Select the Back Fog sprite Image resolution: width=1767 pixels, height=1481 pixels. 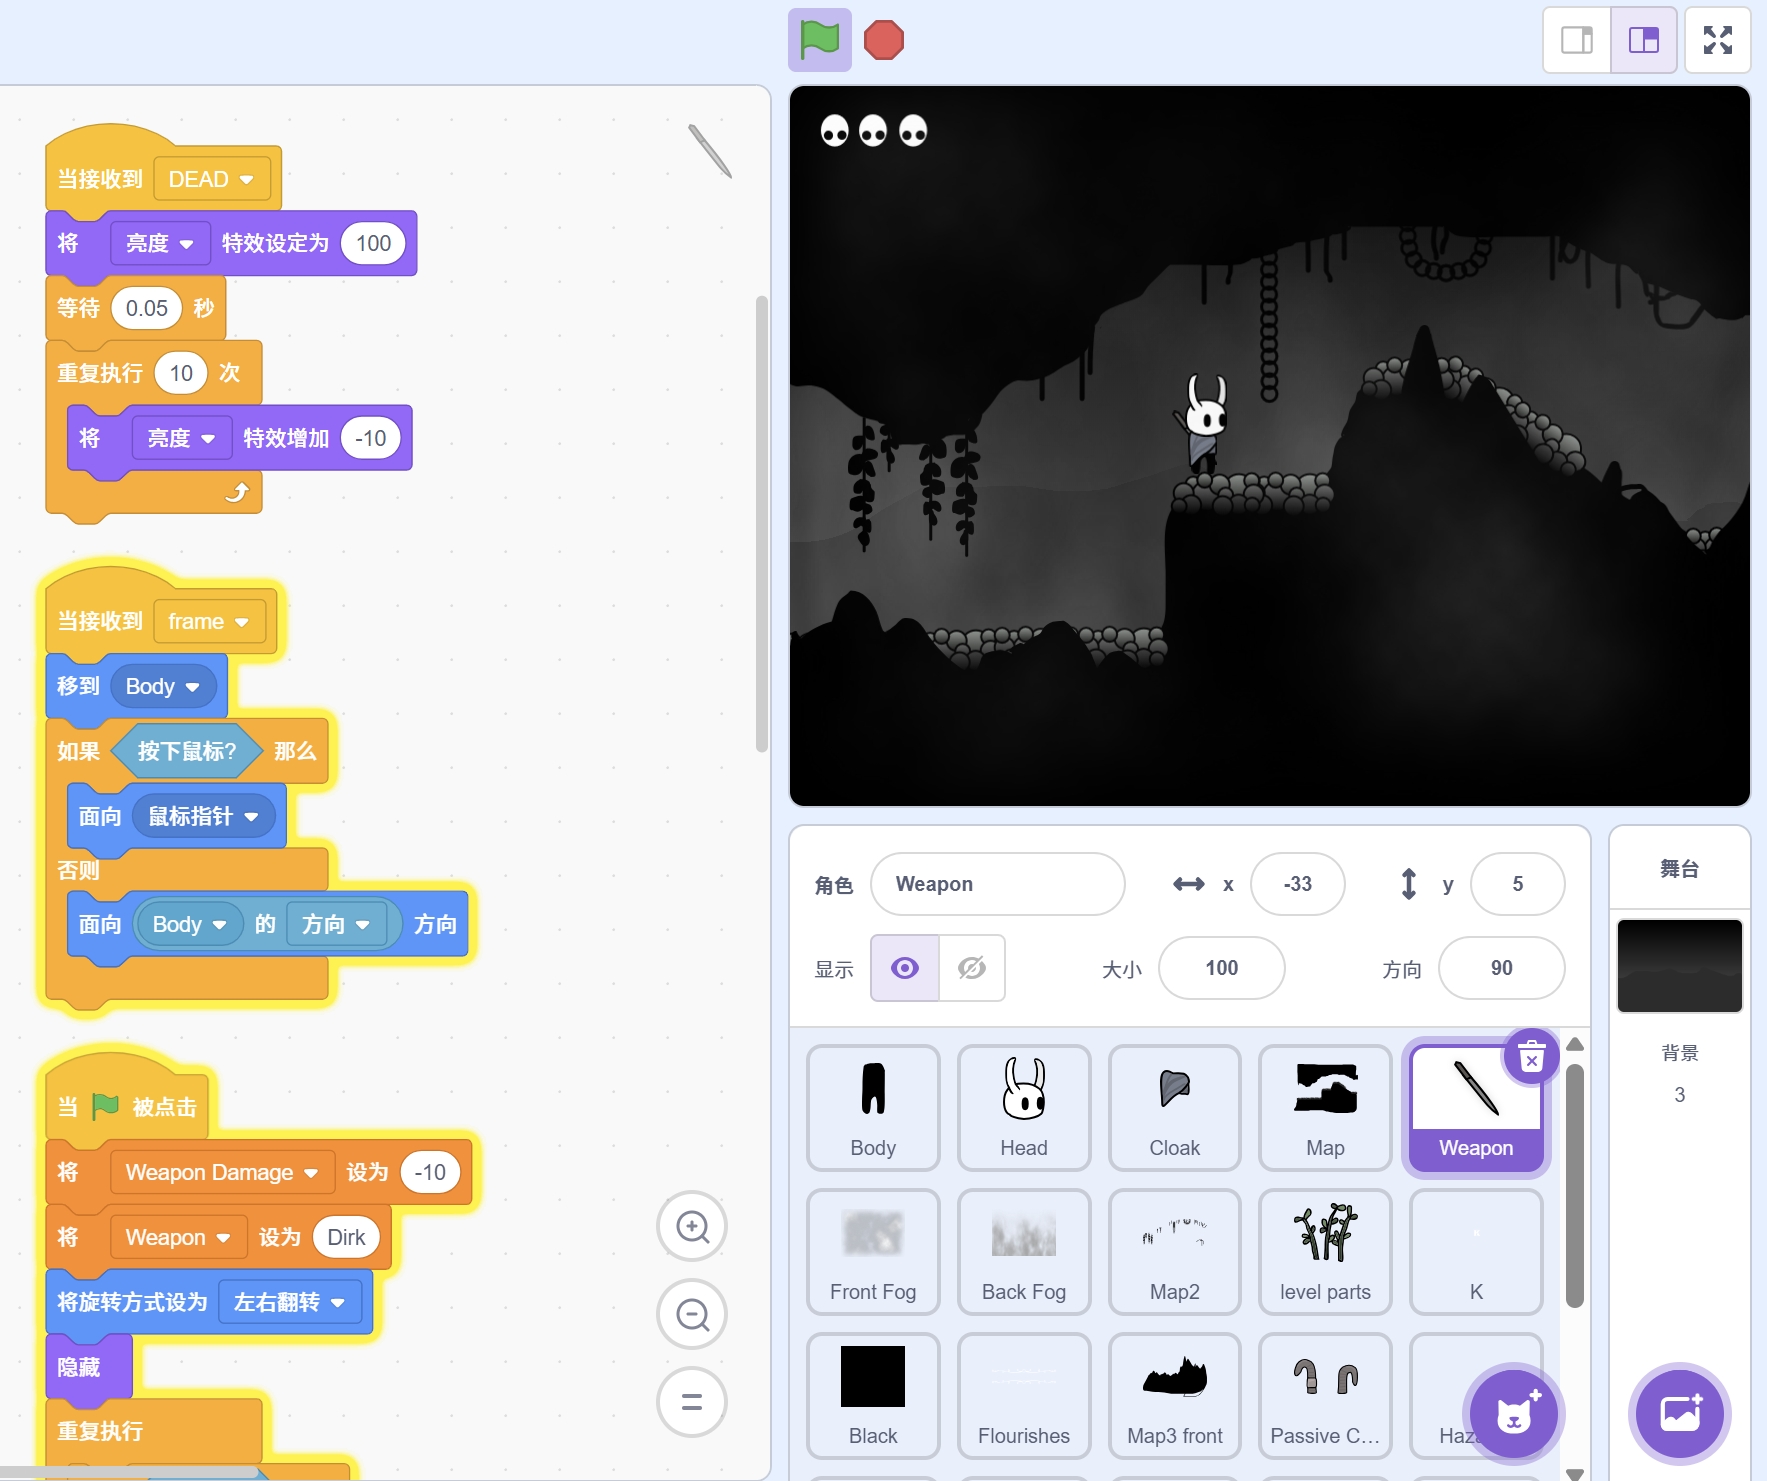pyautogui.click(x=1024, y=1252)
